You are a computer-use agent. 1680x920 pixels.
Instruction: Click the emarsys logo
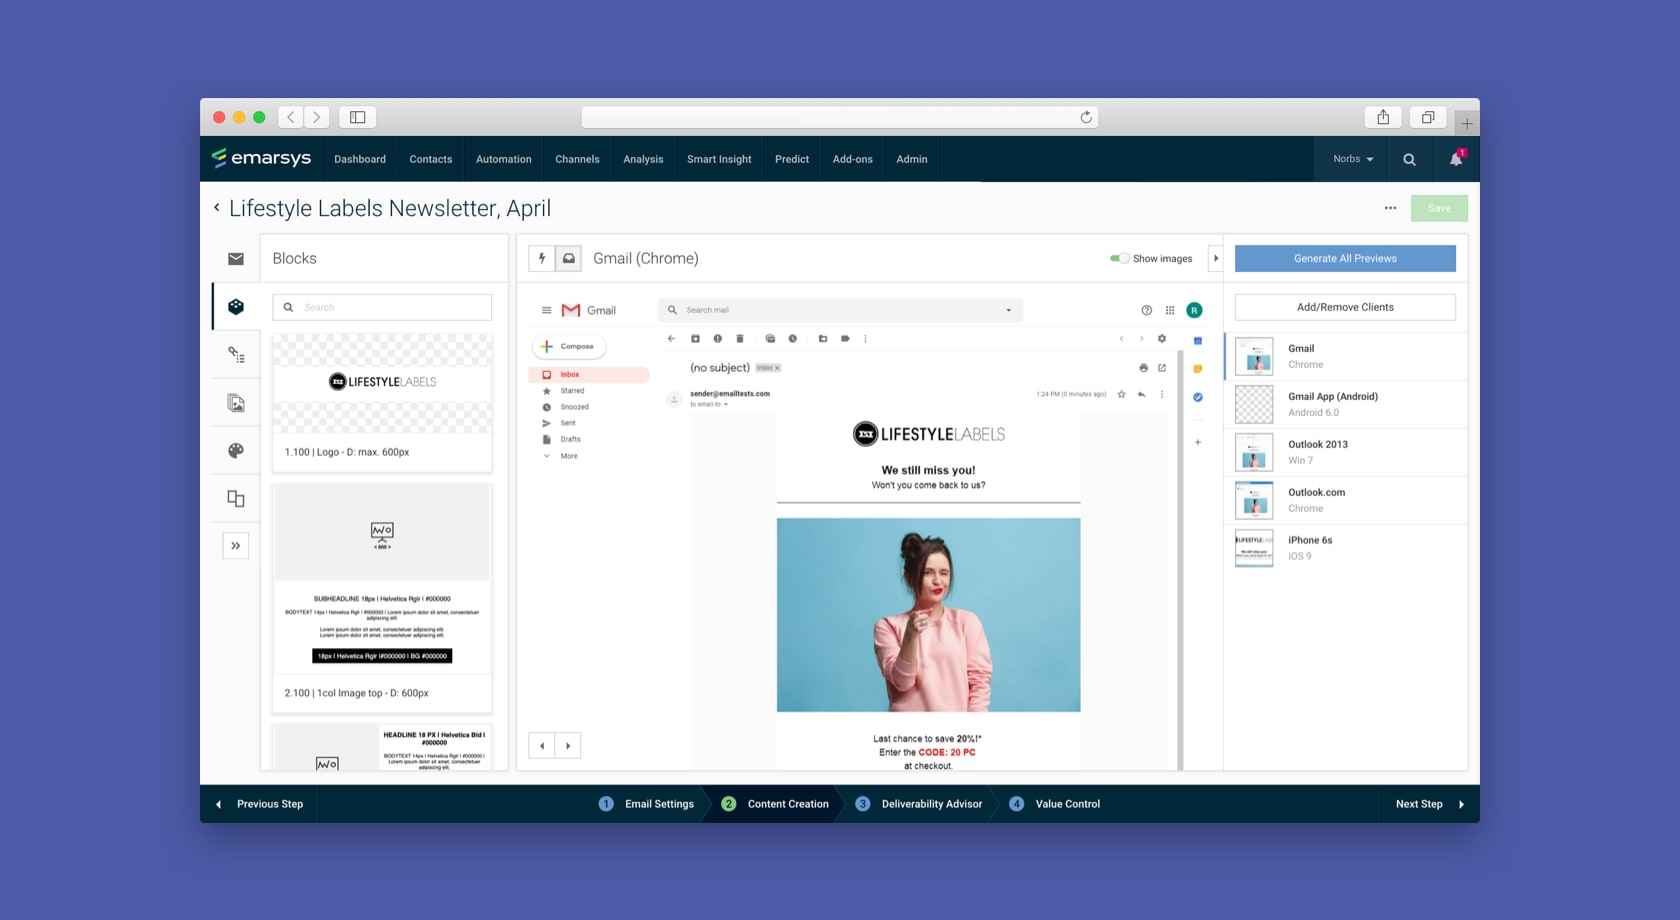coord(261,158)
